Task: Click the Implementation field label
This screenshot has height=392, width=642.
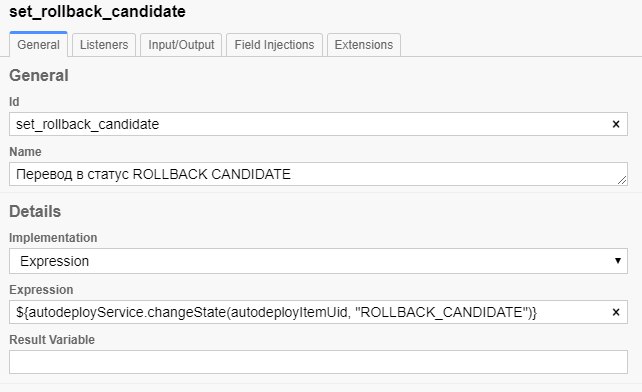Action: pyautogui.click(x=53, y=238)
